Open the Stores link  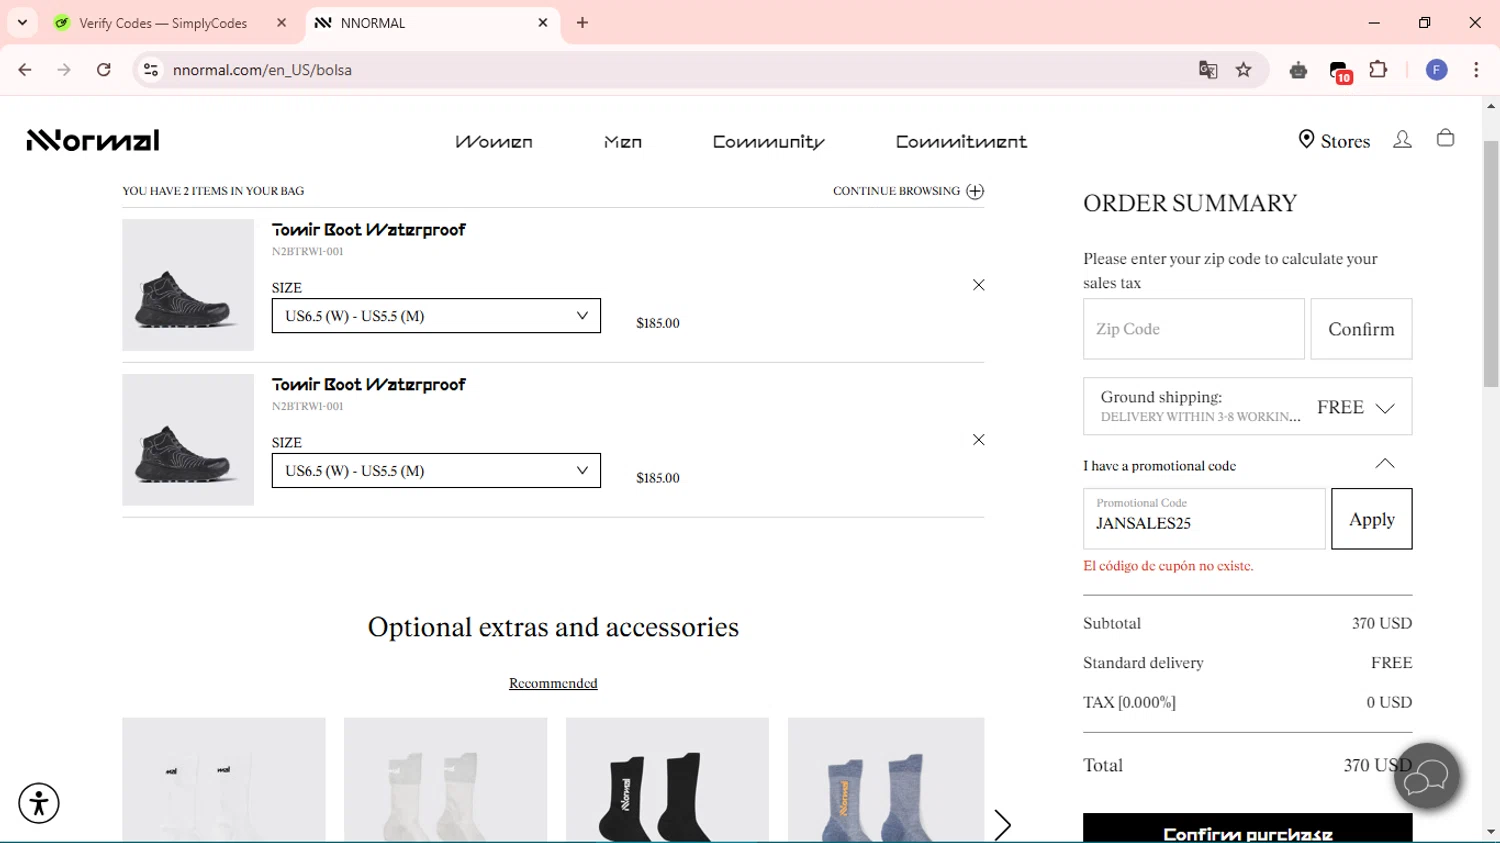pyautogui.click(x=1345, y=141)
